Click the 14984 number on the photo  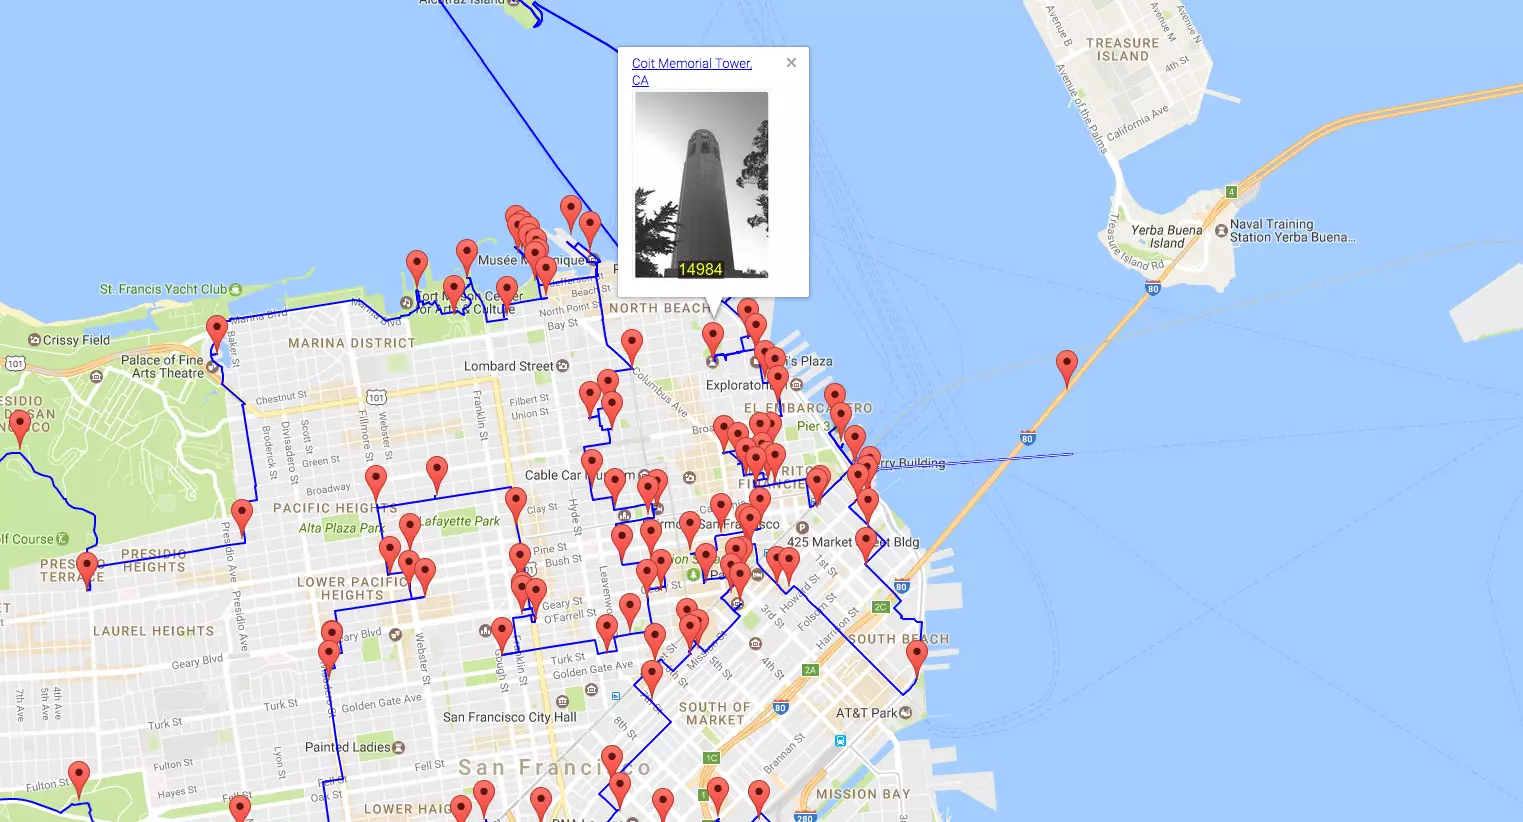pos(700,269)
